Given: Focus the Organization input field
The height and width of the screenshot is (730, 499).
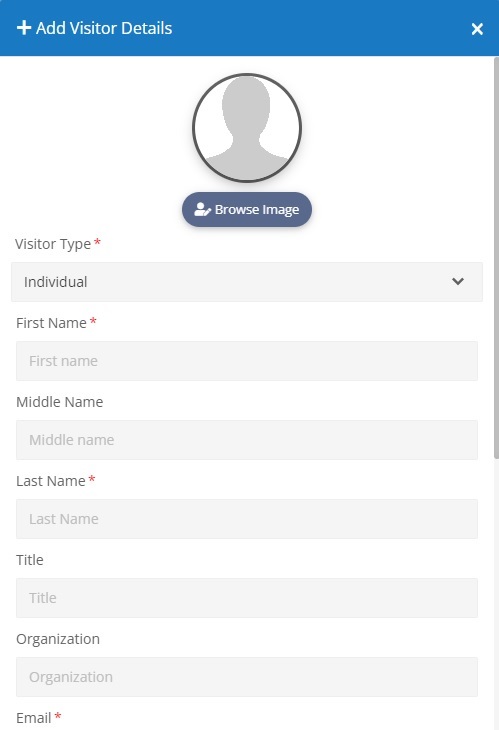Looking at the screenshot, I should [x=247, y=677].
